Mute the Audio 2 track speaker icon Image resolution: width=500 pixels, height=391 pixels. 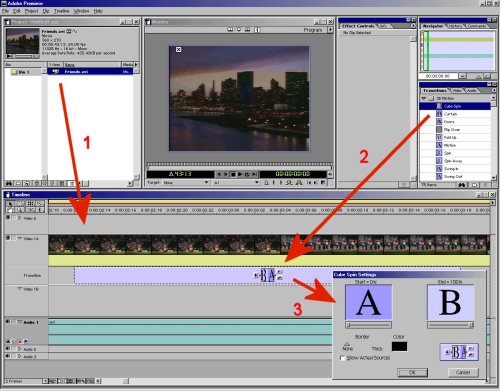(x=8, y=349)
